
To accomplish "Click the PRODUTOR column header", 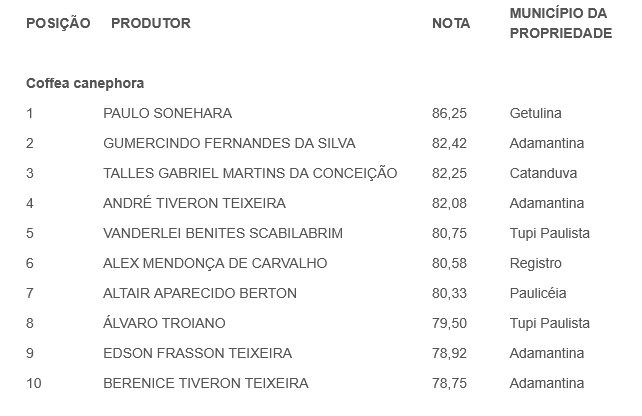I will [x=151, y=23].
